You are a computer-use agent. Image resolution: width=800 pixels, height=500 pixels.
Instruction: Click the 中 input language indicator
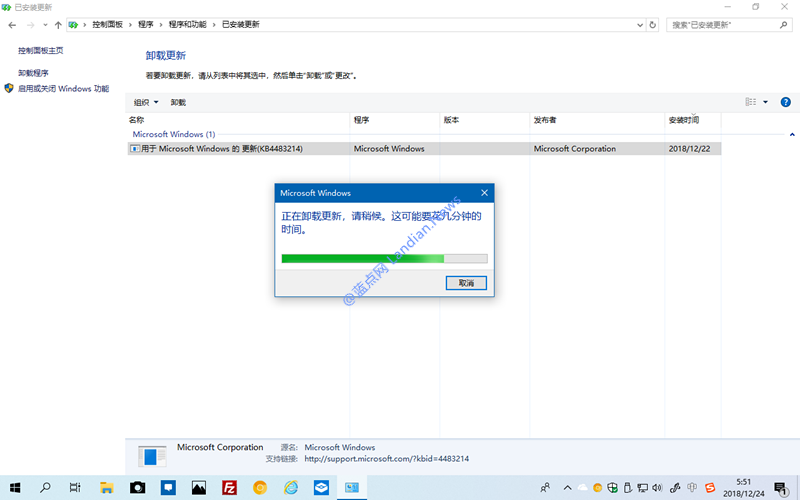coord(692,488)
